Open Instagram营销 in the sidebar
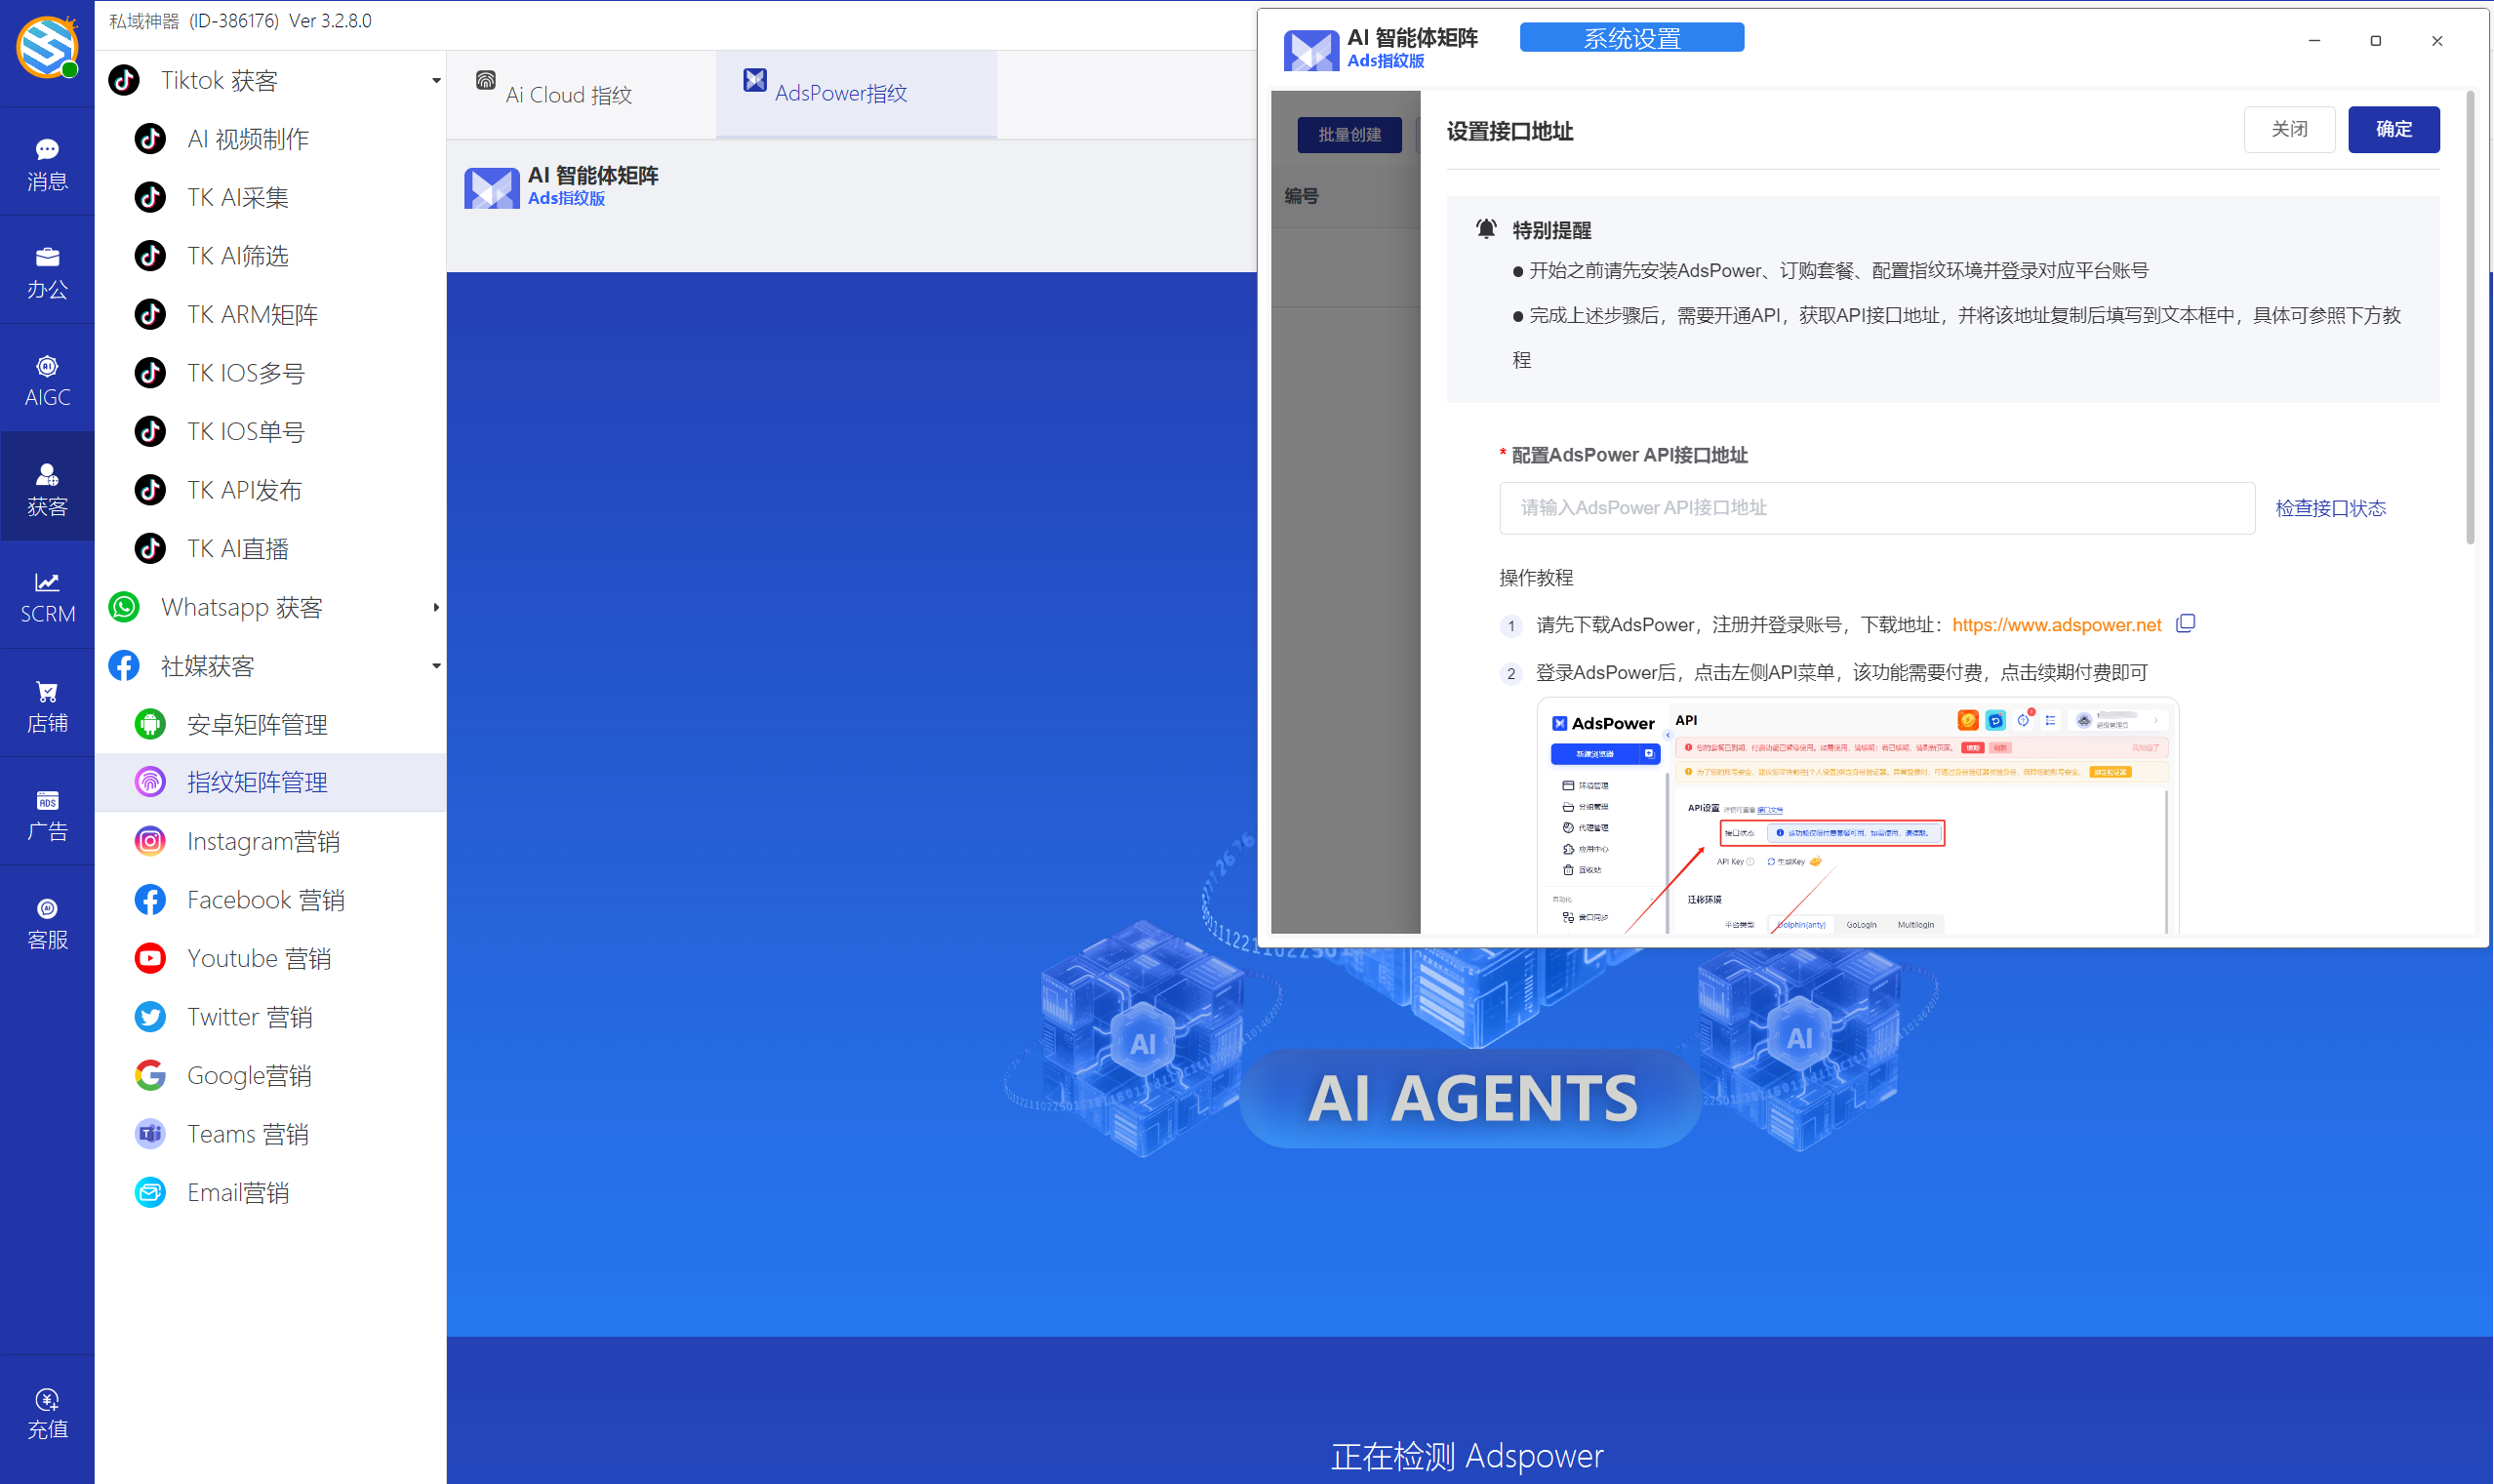The width and height of the screenshot is (2494, 1484). tap(262, 841)
